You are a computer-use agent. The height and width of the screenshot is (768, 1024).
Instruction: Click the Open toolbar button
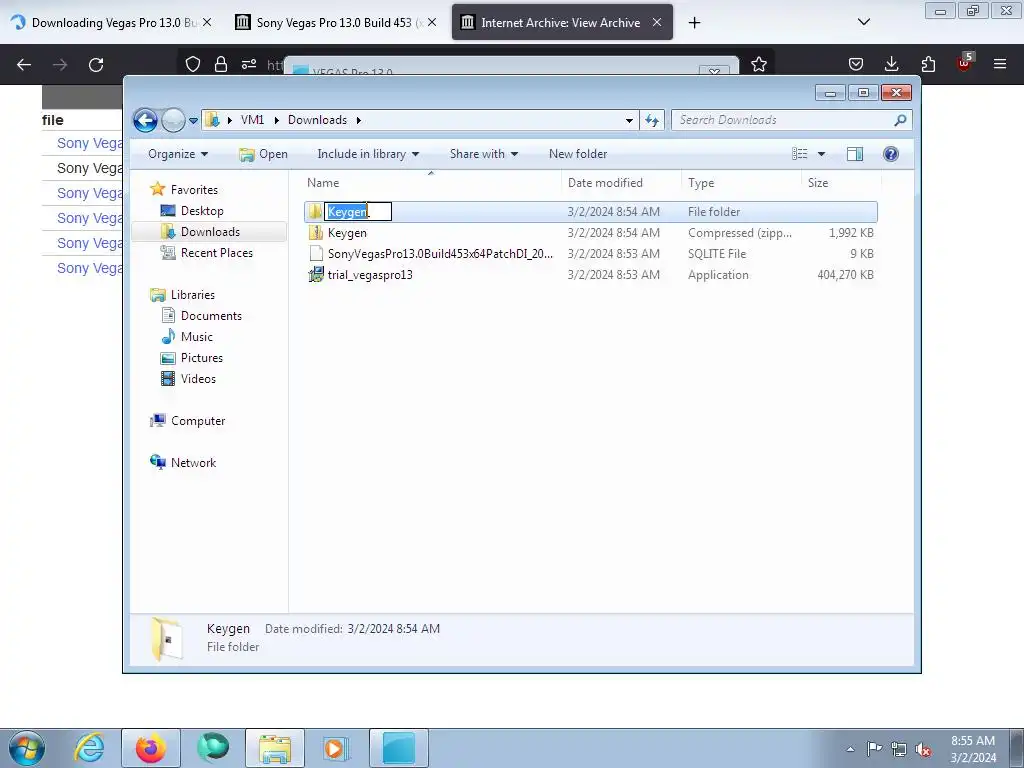263,154
